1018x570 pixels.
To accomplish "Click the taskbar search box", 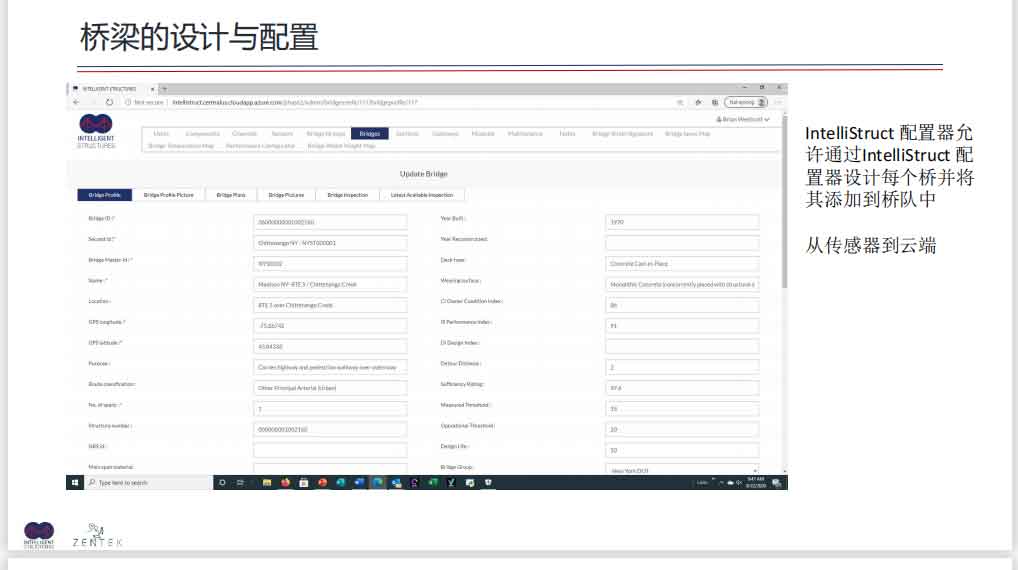I will click(x=148, y=482).
